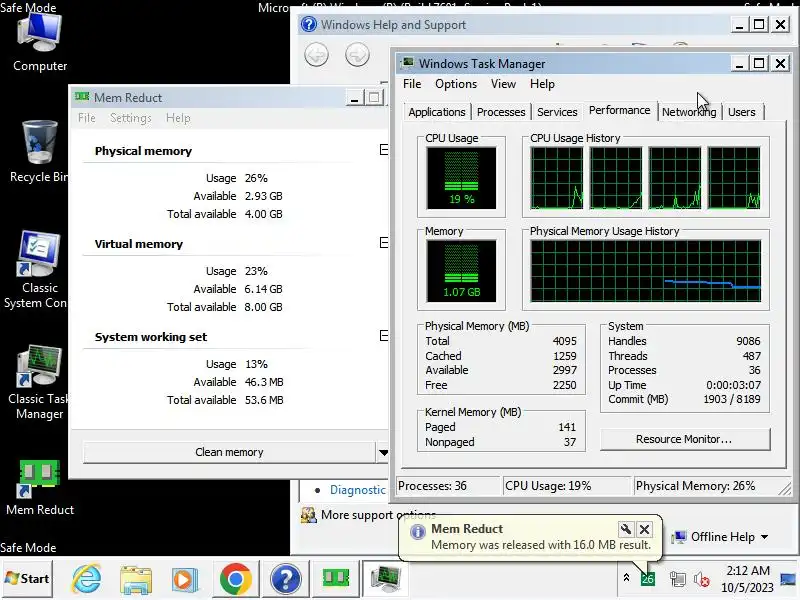Open the Settings menu in Mem Reduct
800x600 pixels.
click(131, 118)
